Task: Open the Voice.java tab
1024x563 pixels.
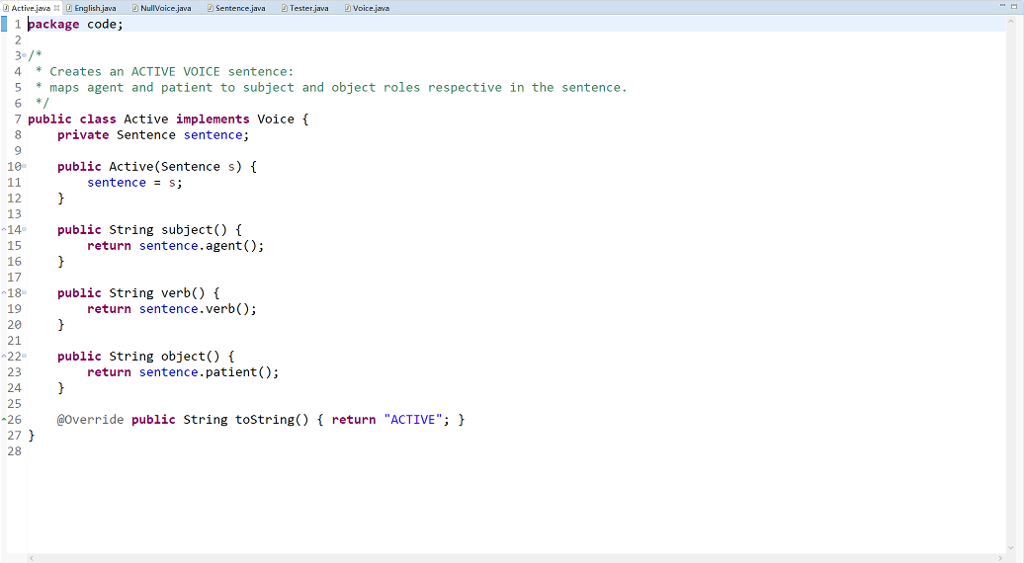Action: click(x=371, y=8)
